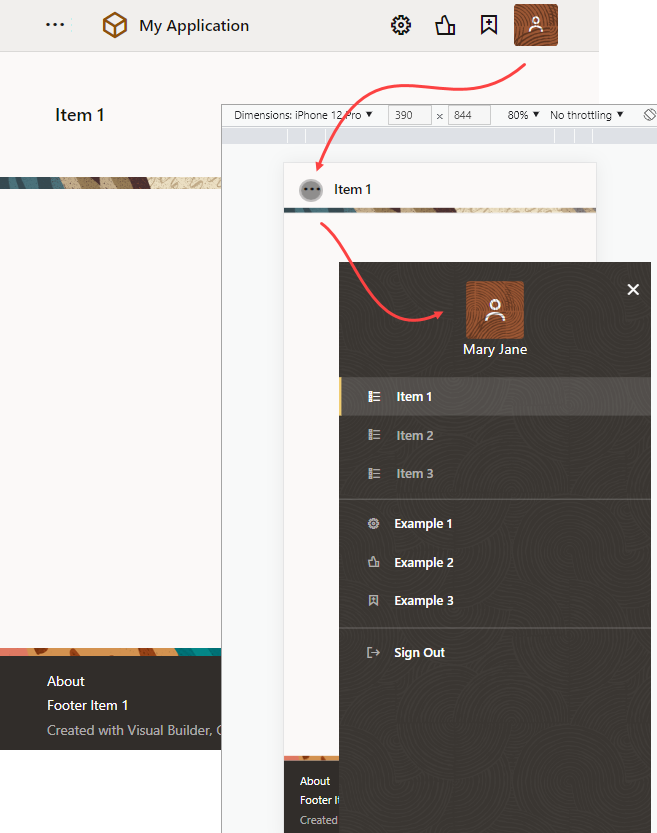Click Item 1 title in mobile preview header
Image resolution: width=657 pixels, height=833 pixels.
click(353, 189)
